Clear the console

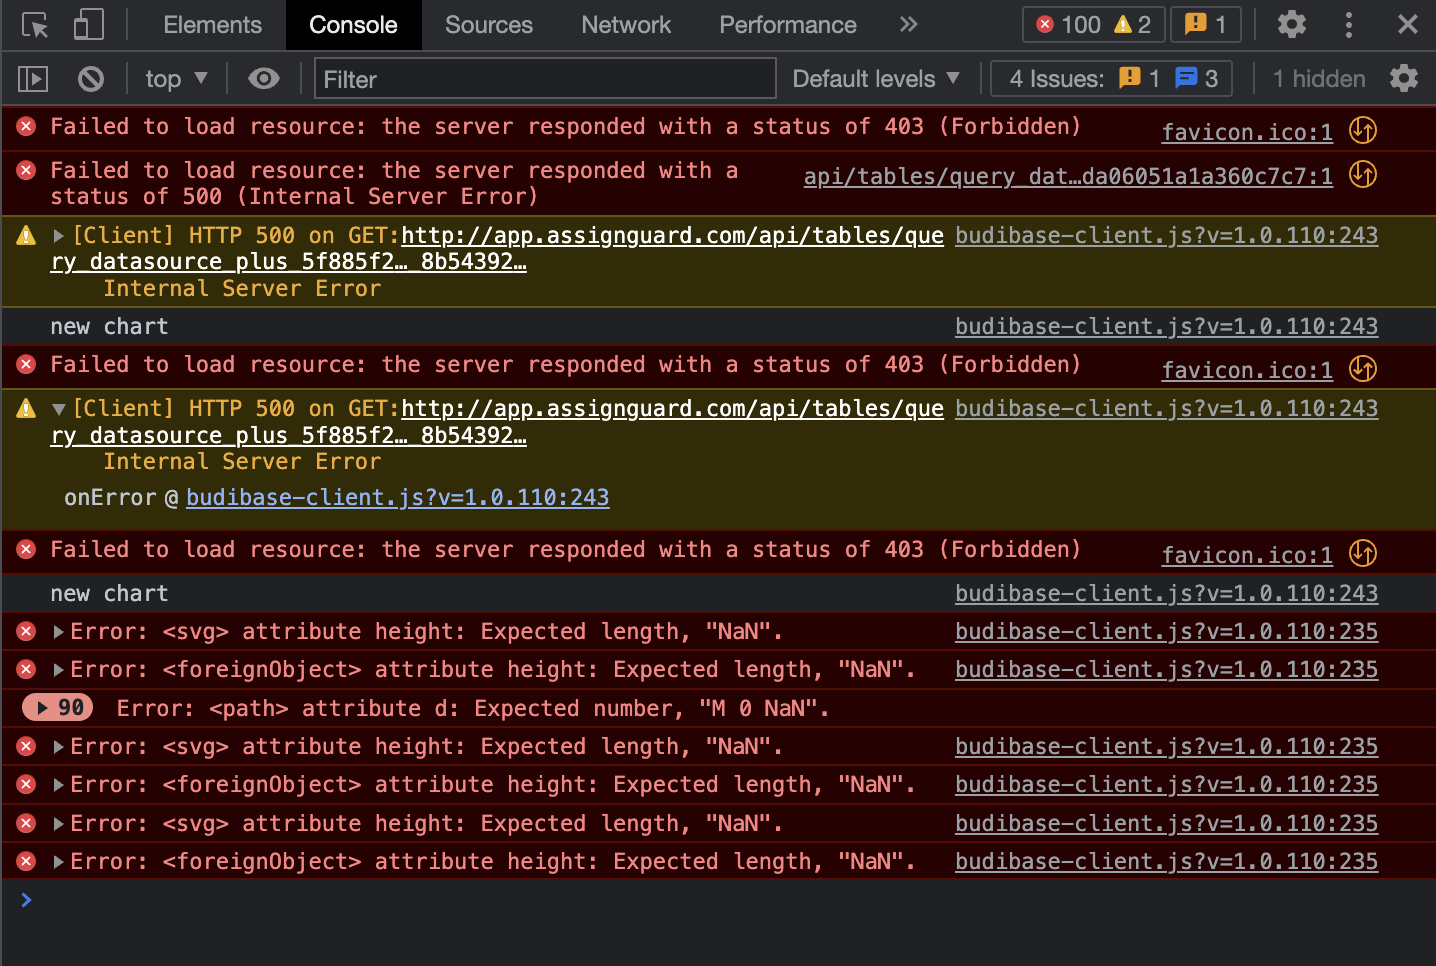[89, 78]
